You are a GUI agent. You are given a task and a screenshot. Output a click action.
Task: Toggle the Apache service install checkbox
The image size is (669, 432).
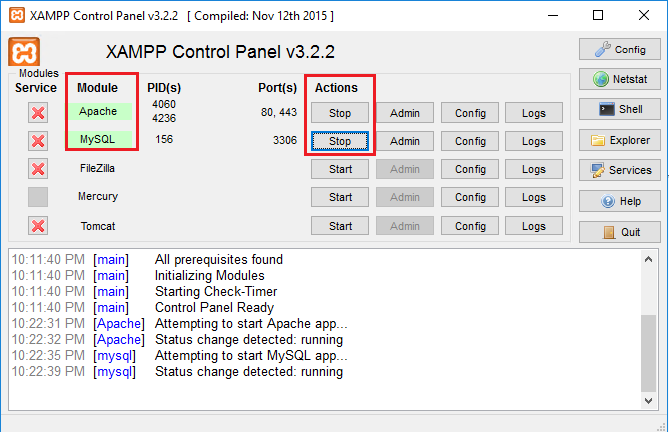pos(38,113)
